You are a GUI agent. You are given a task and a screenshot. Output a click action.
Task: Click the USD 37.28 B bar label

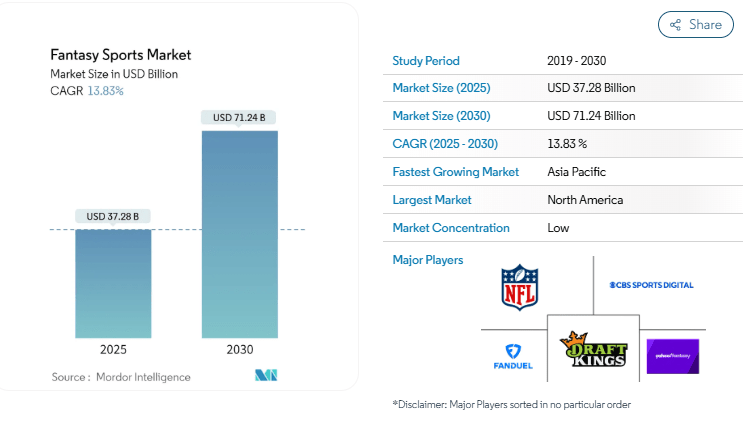[x=113, y=216]
